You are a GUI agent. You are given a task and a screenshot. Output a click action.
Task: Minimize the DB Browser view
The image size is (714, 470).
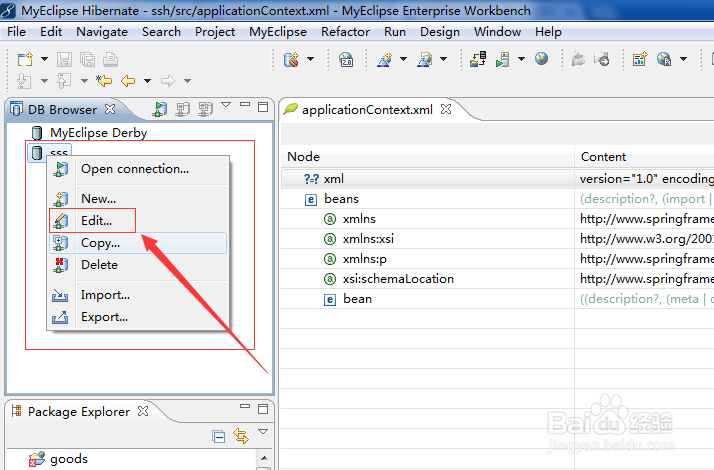click(x=245, y=105)
